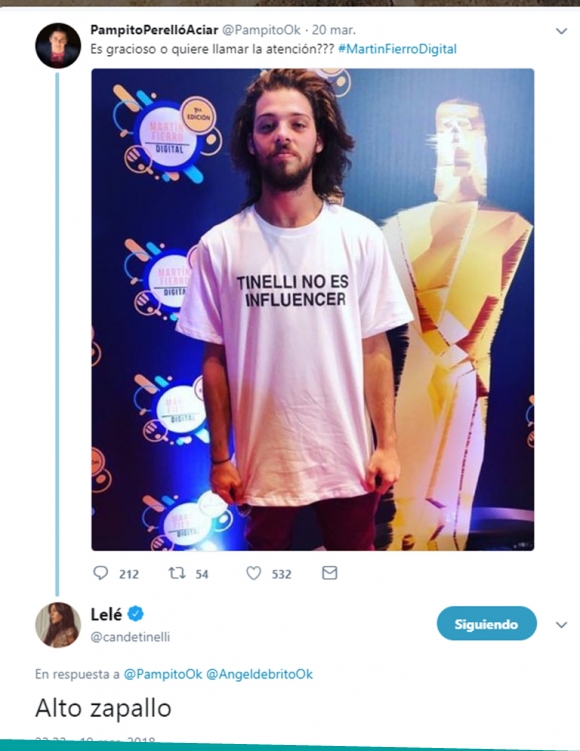Click the 20 mar. tweet date

click(334, 30)
